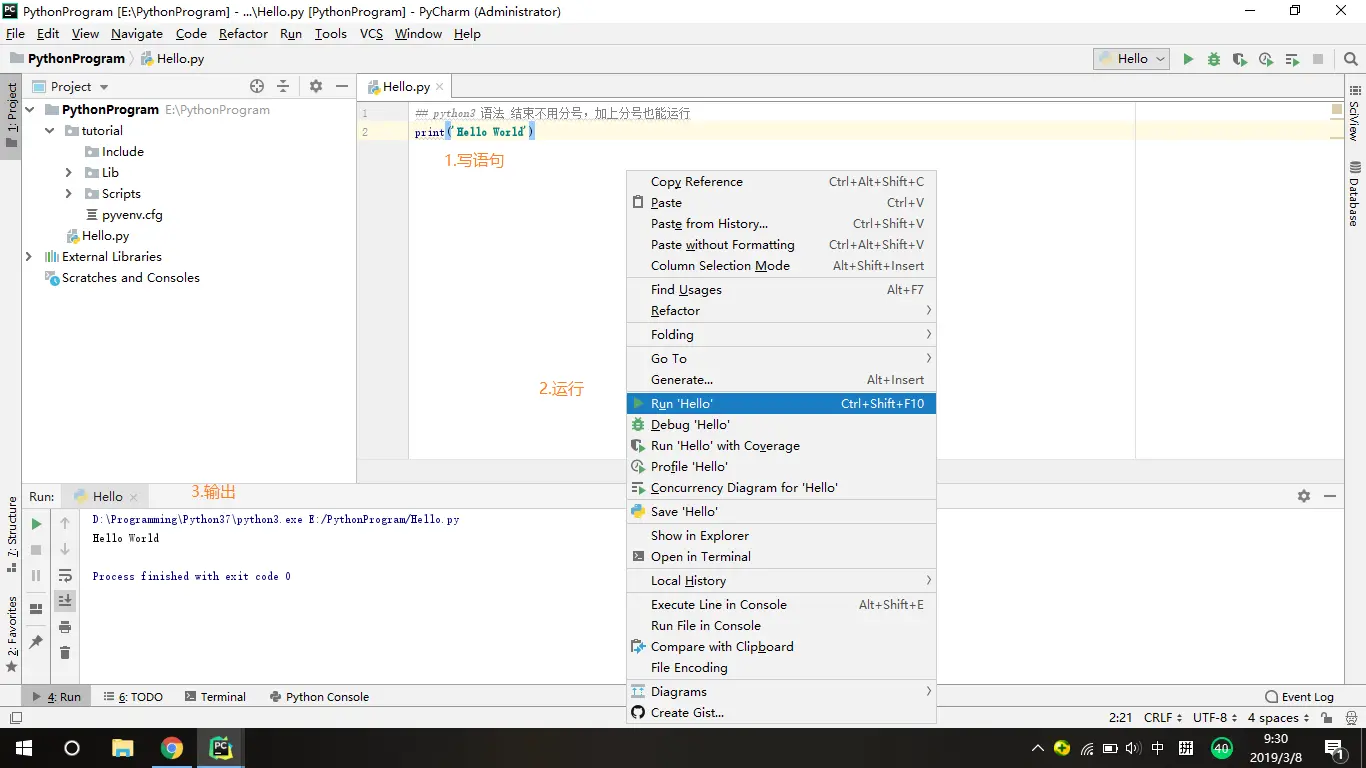Open the VCS menu
The width and height of the screenshot is (1366, 768).
[371, 34]
